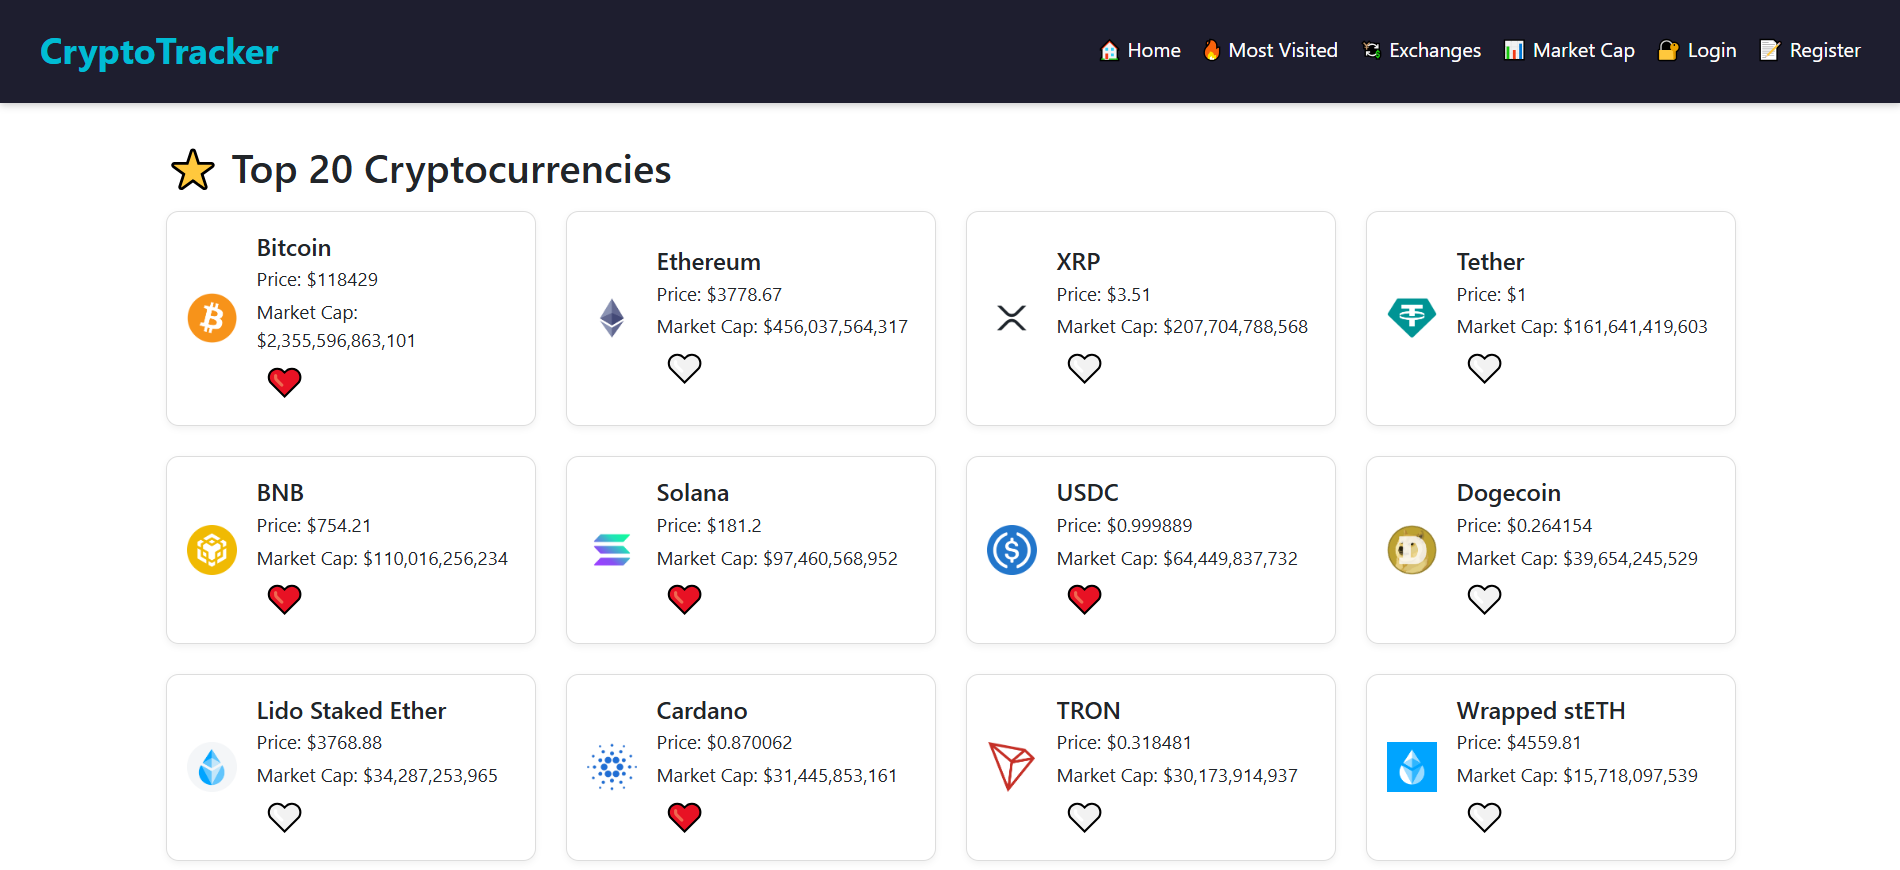Unfavorite Bitcoin using its heart icon

284,382
